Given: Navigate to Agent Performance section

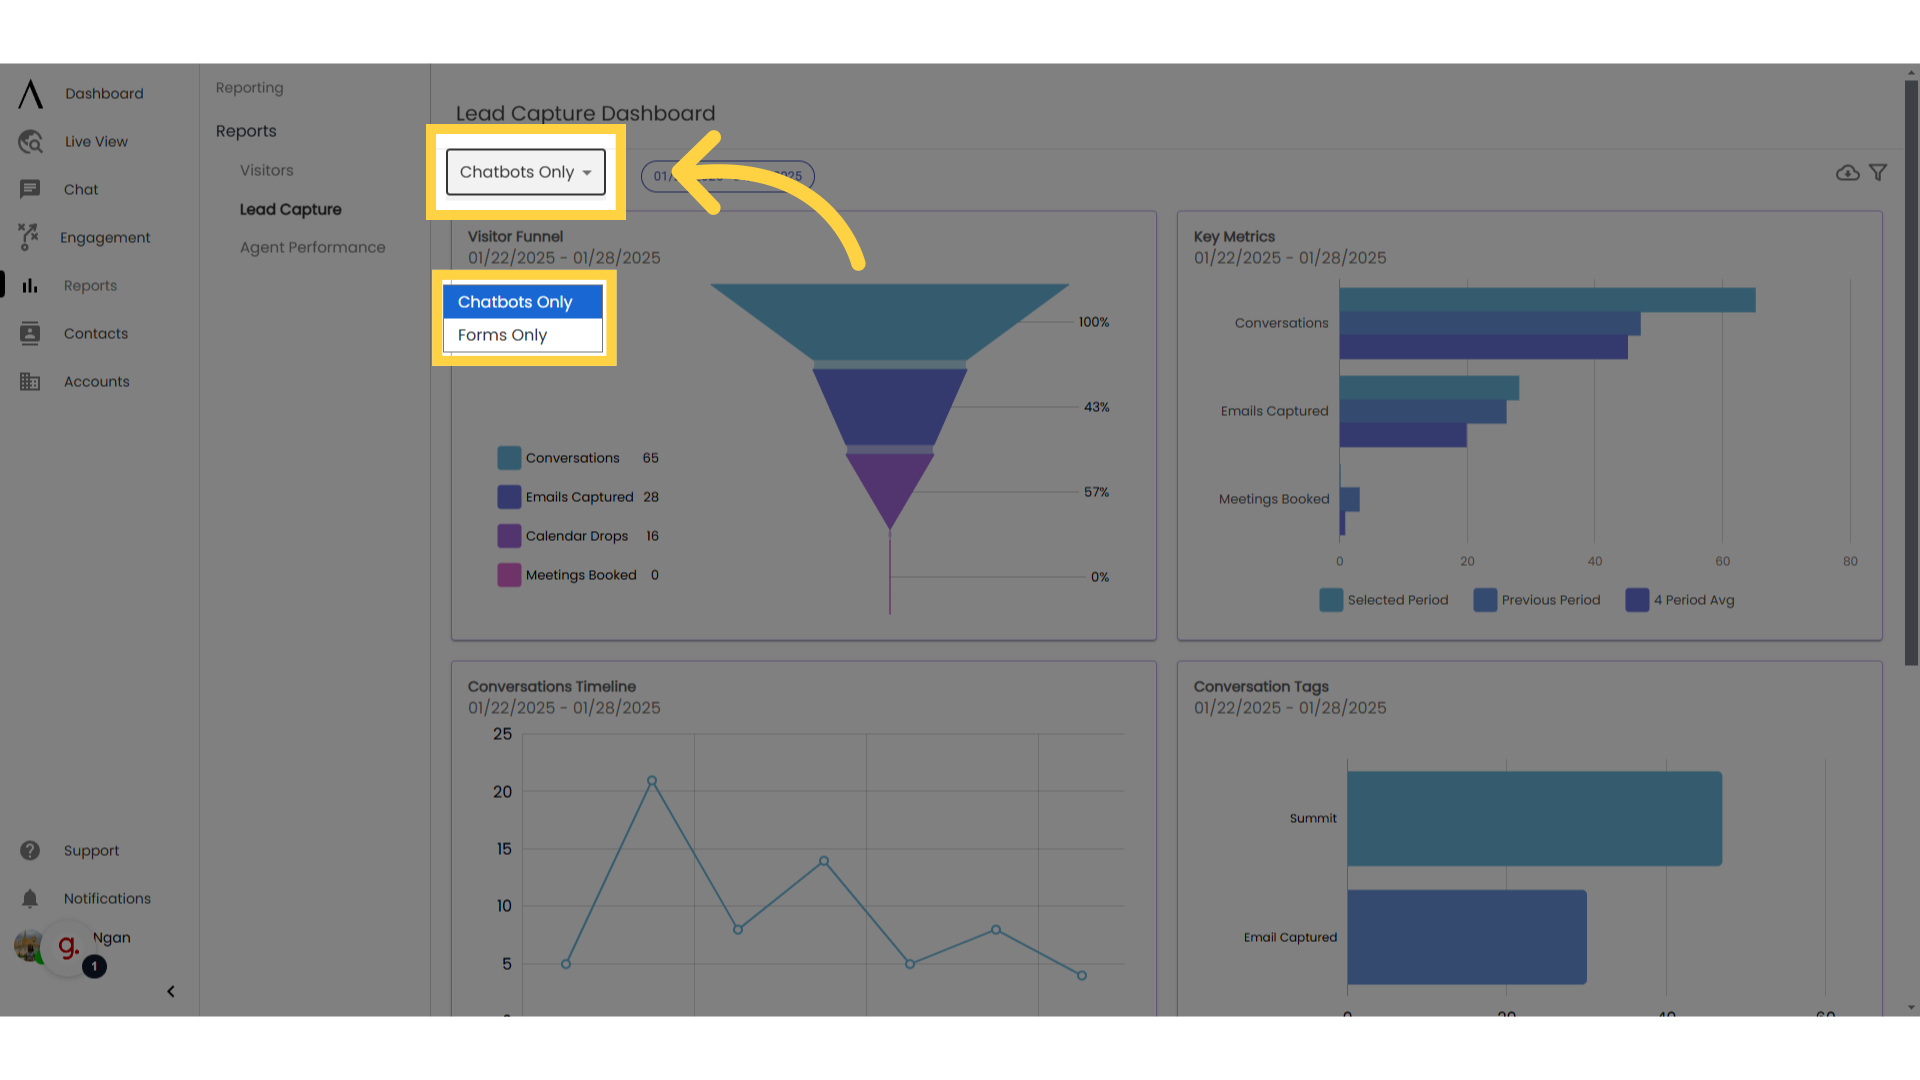Looking at the screenshot, I should coord(313,247).
